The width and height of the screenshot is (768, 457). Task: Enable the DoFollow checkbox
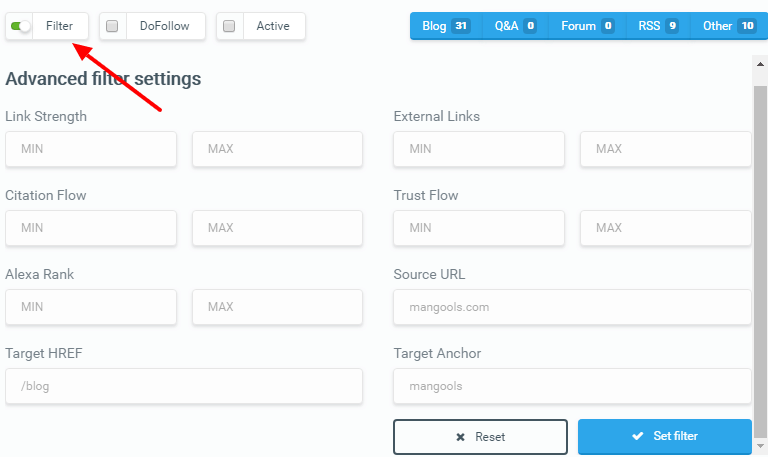click(x=112, y=27)
